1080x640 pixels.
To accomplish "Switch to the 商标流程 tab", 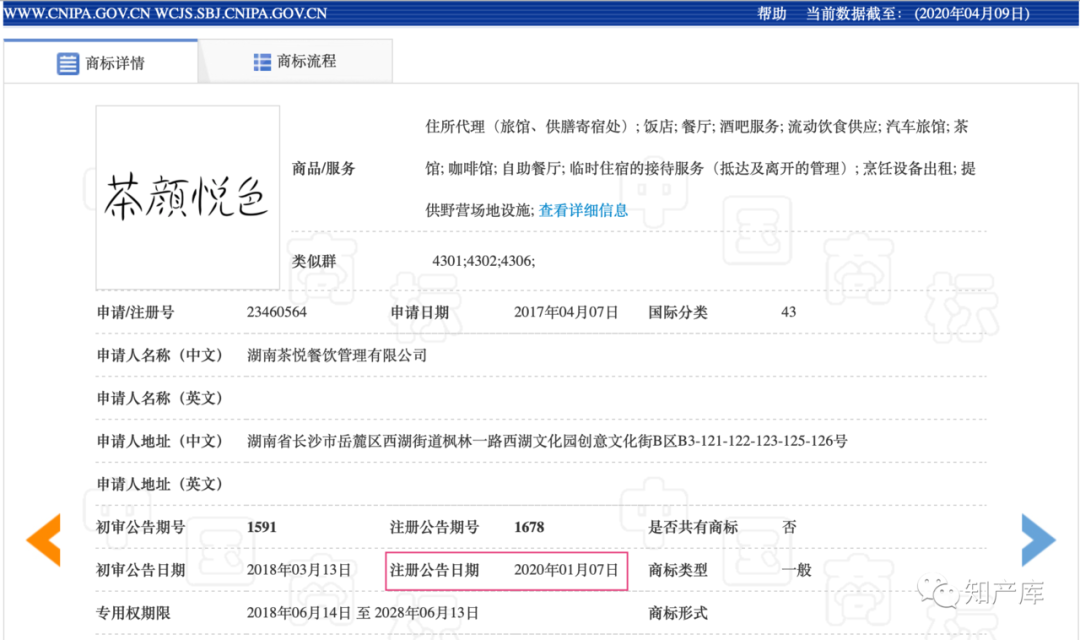I will point(295,61).
